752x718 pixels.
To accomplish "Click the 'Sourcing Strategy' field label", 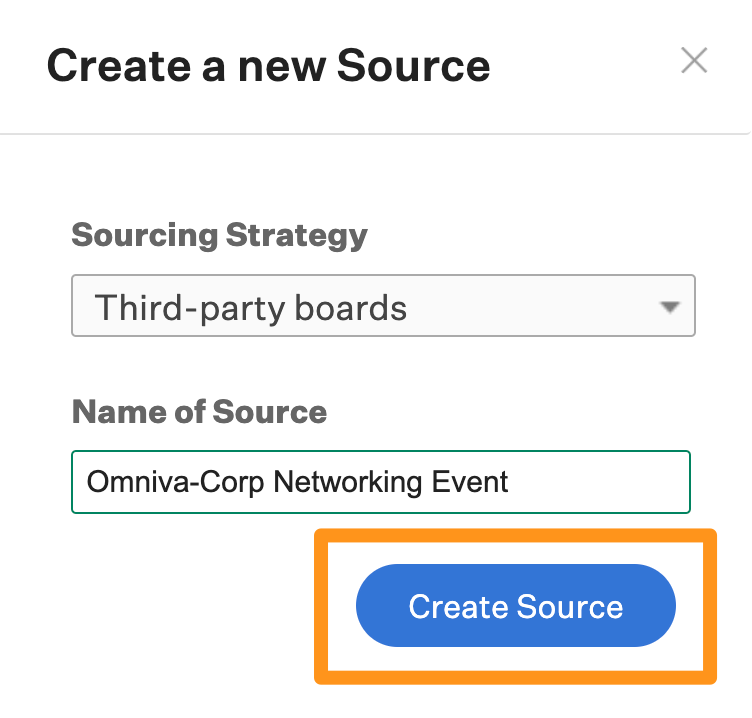I will (220, 236).
